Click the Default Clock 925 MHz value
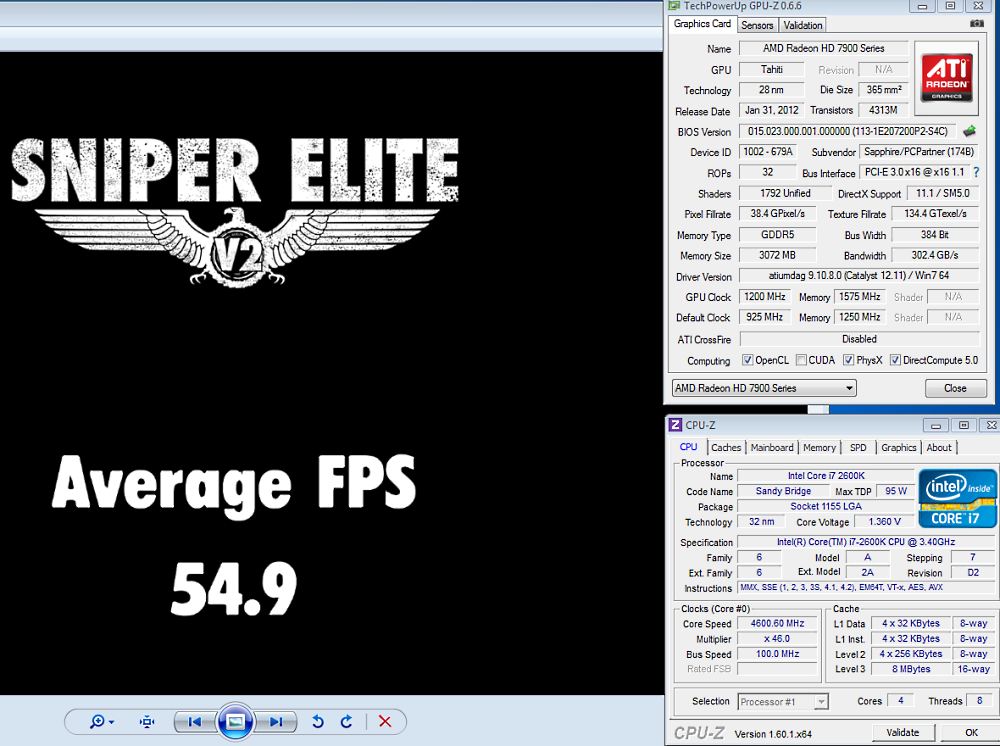The image size is (1000, 746). 765,317
